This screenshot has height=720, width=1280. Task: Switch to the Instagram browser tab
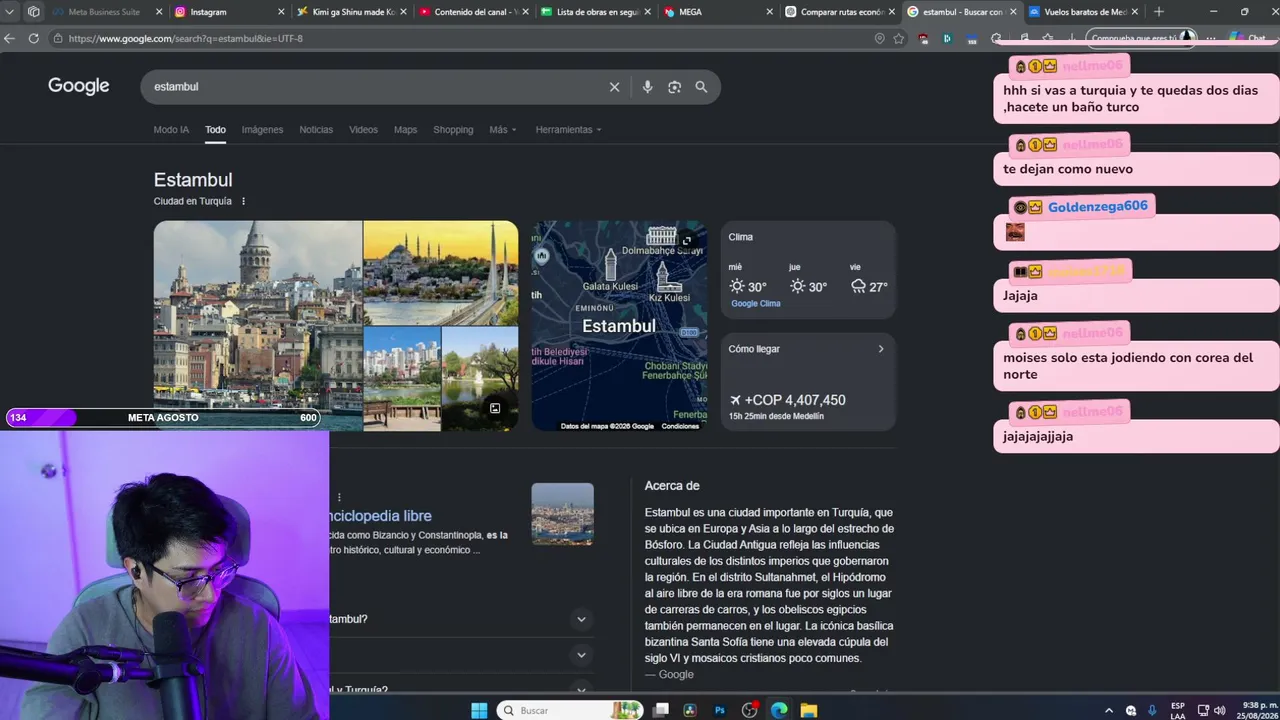[229, 12]
